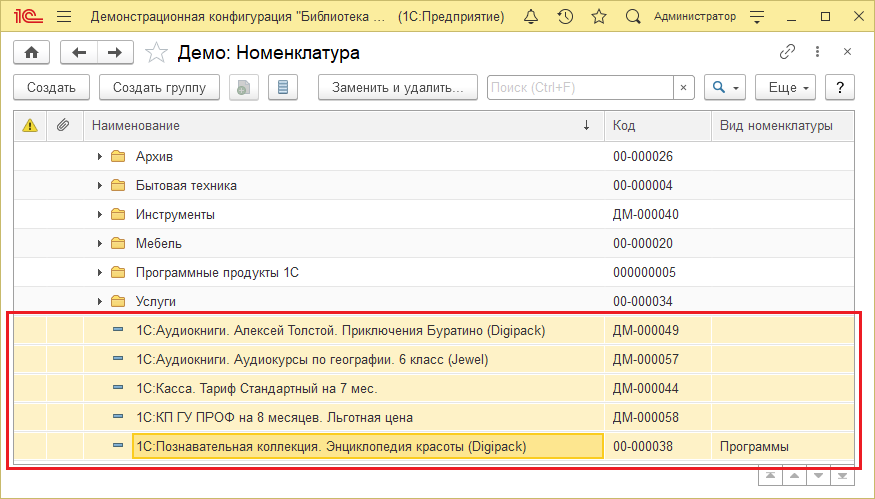Click into the Поиск search field
The image size is (875, 499).
click(580, 88)
